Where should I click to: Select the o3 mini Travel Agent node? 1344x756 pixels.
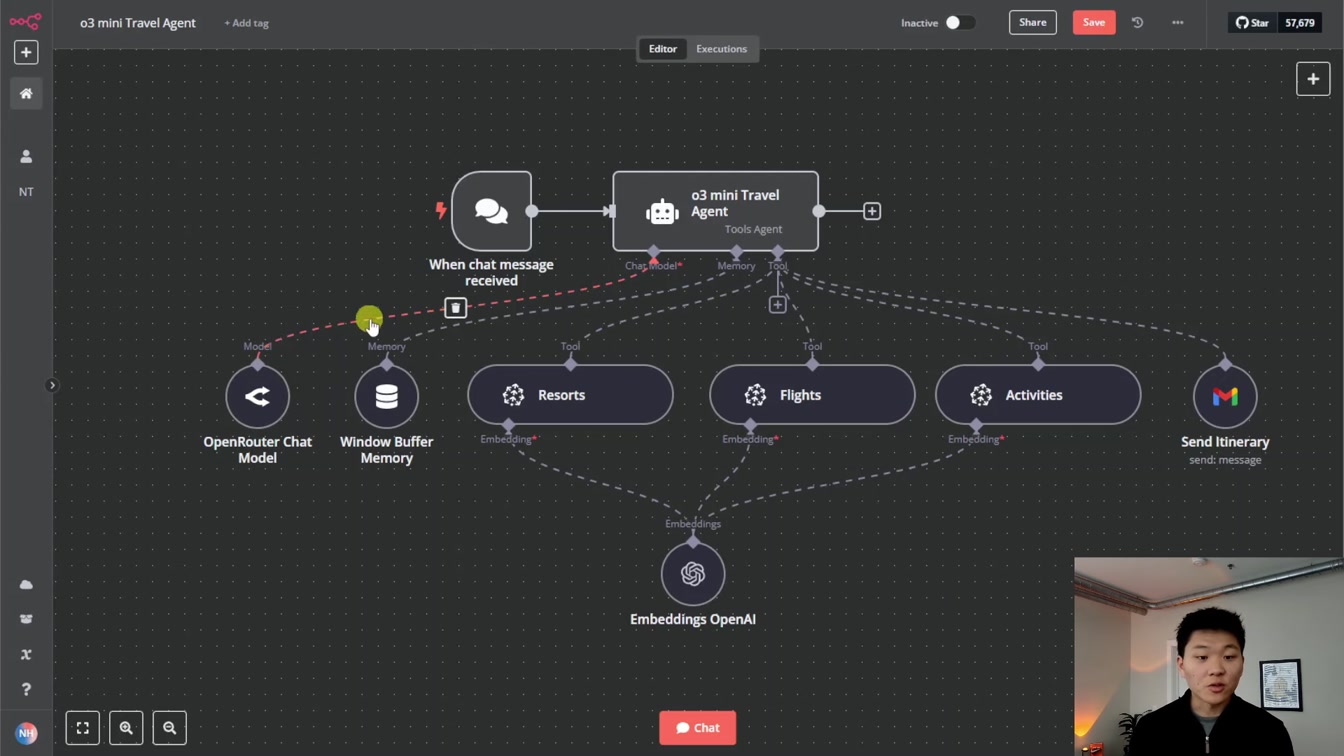click(x=715, y=211)
